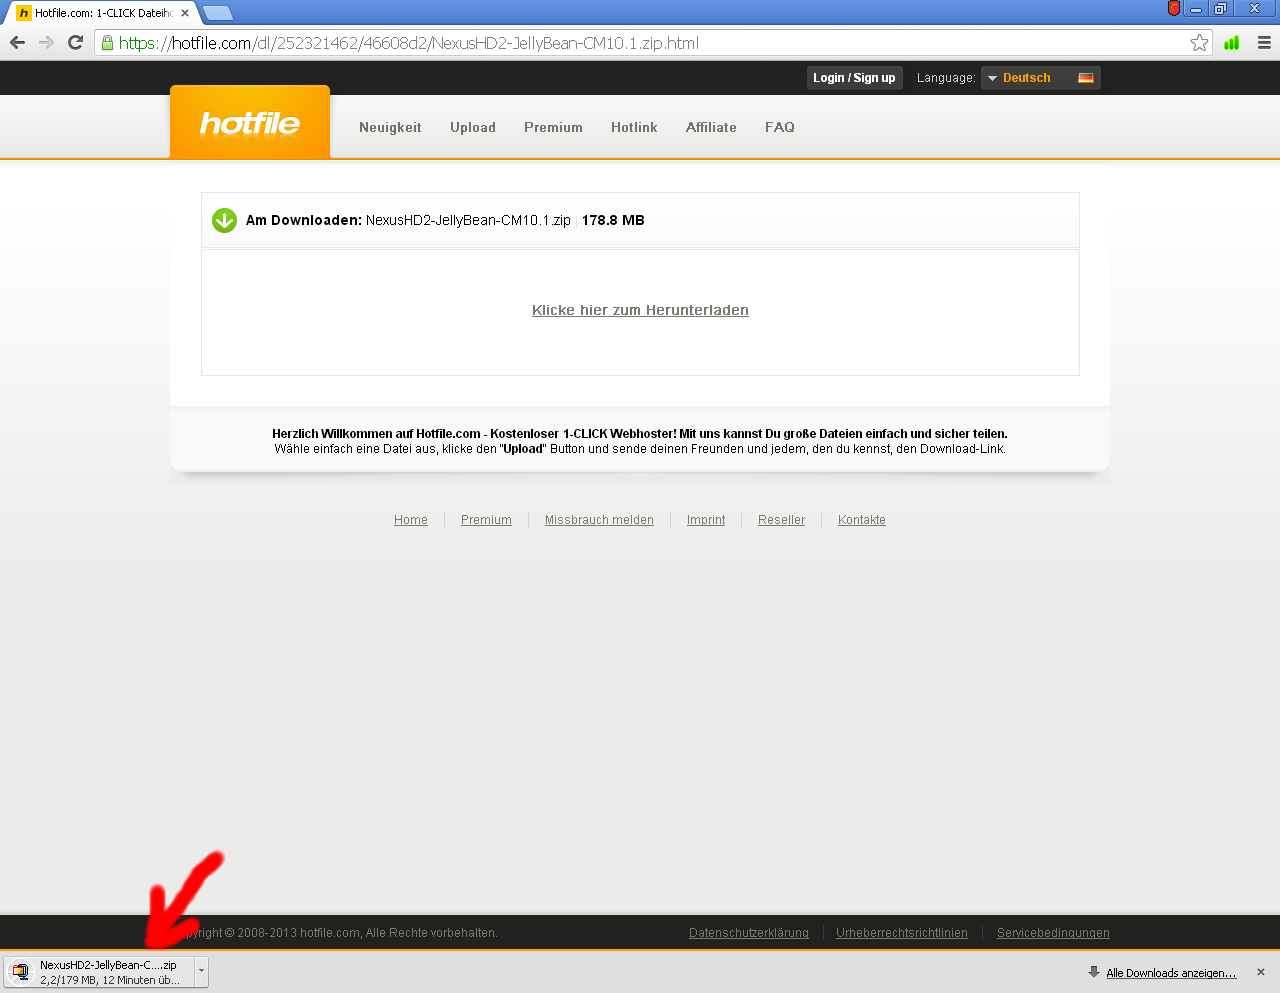Click the URL address bar
The width and height of the screenshot is (1280, 993).
click(x=640, y=43)
